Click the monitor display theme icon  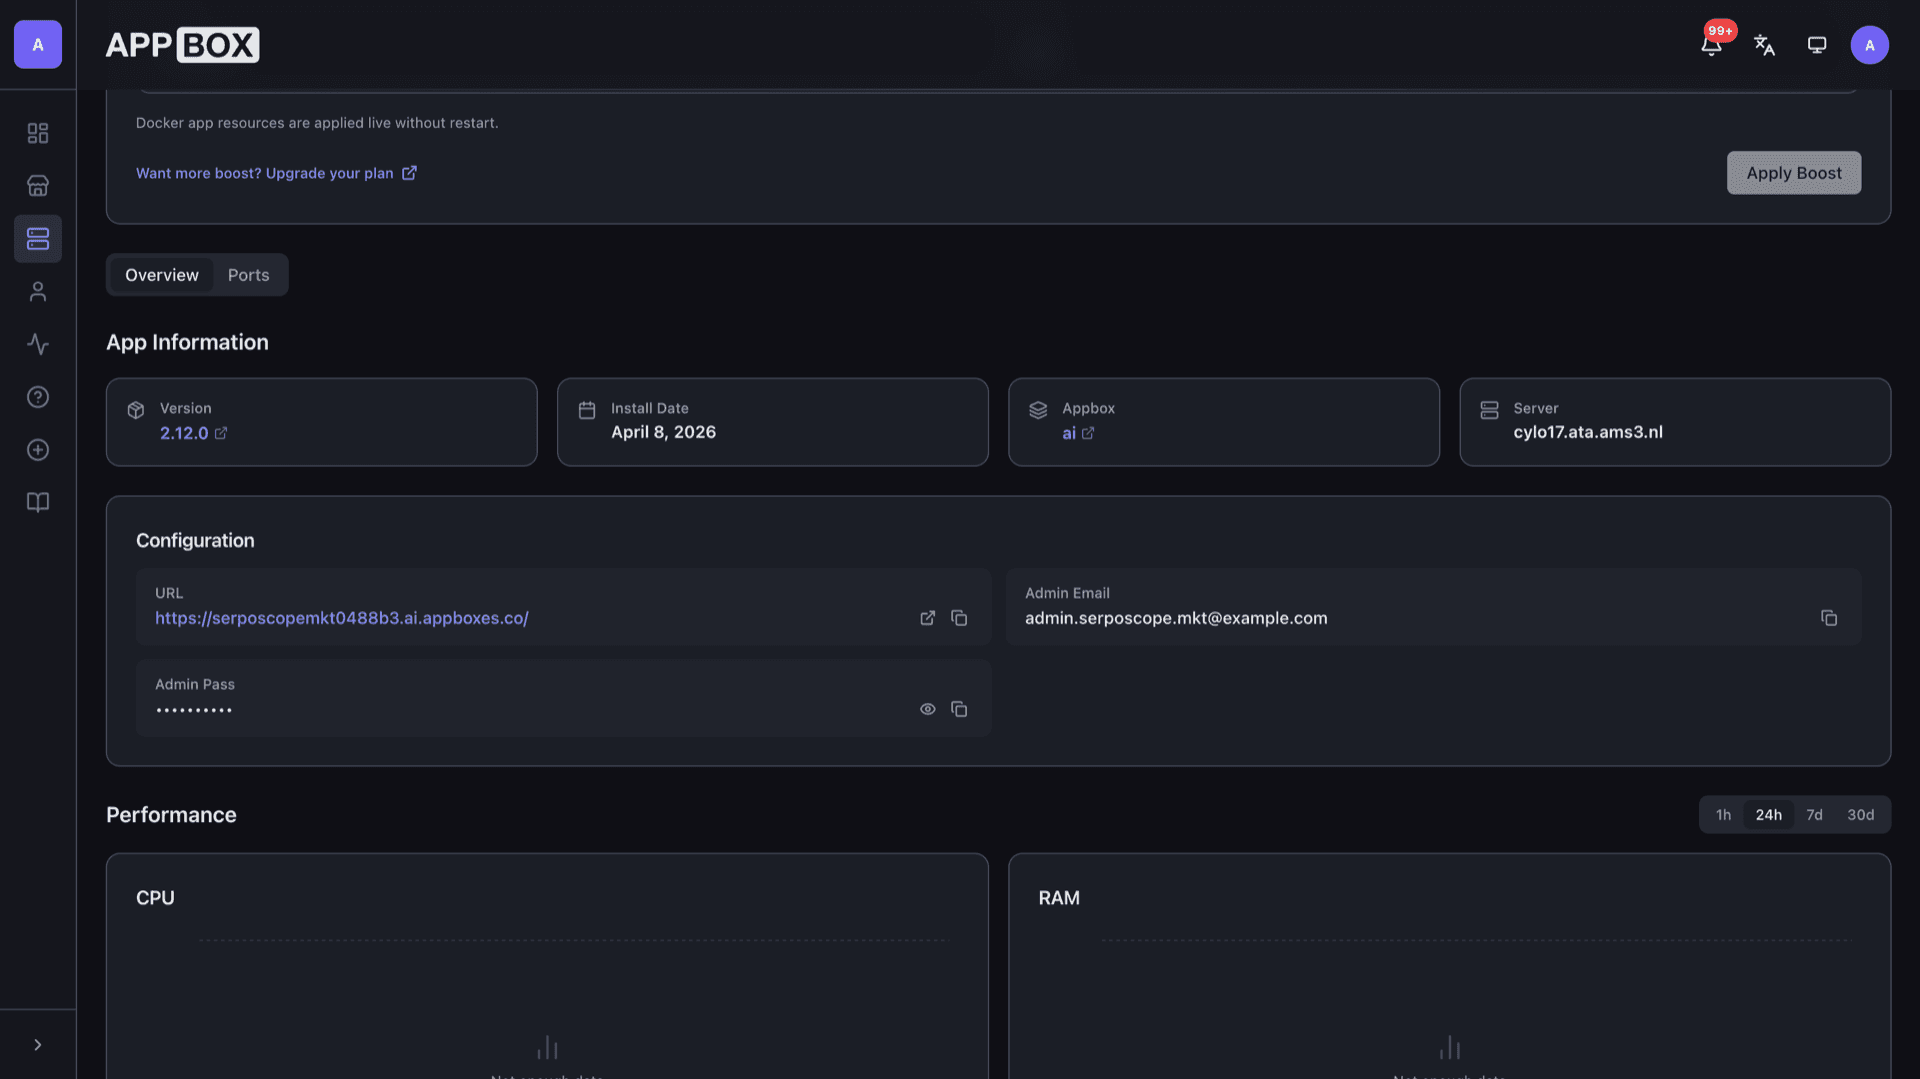pos(1817,45)
